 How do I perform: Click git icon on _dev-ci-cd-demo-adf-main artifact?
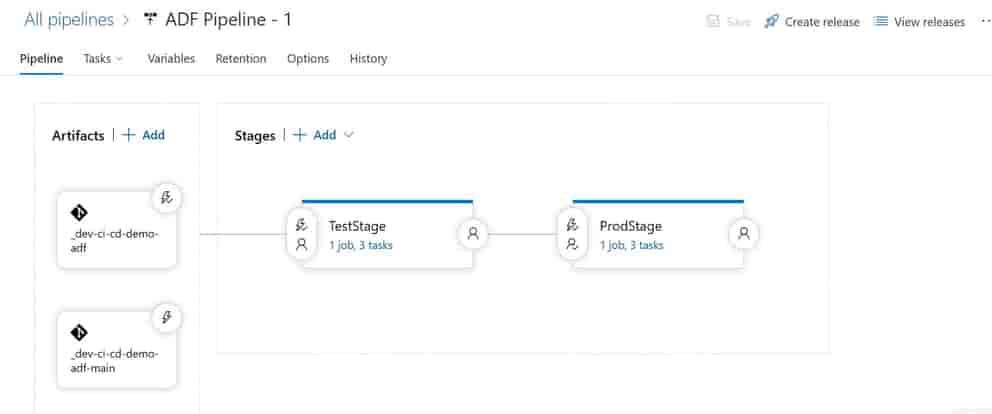point(79,333)
